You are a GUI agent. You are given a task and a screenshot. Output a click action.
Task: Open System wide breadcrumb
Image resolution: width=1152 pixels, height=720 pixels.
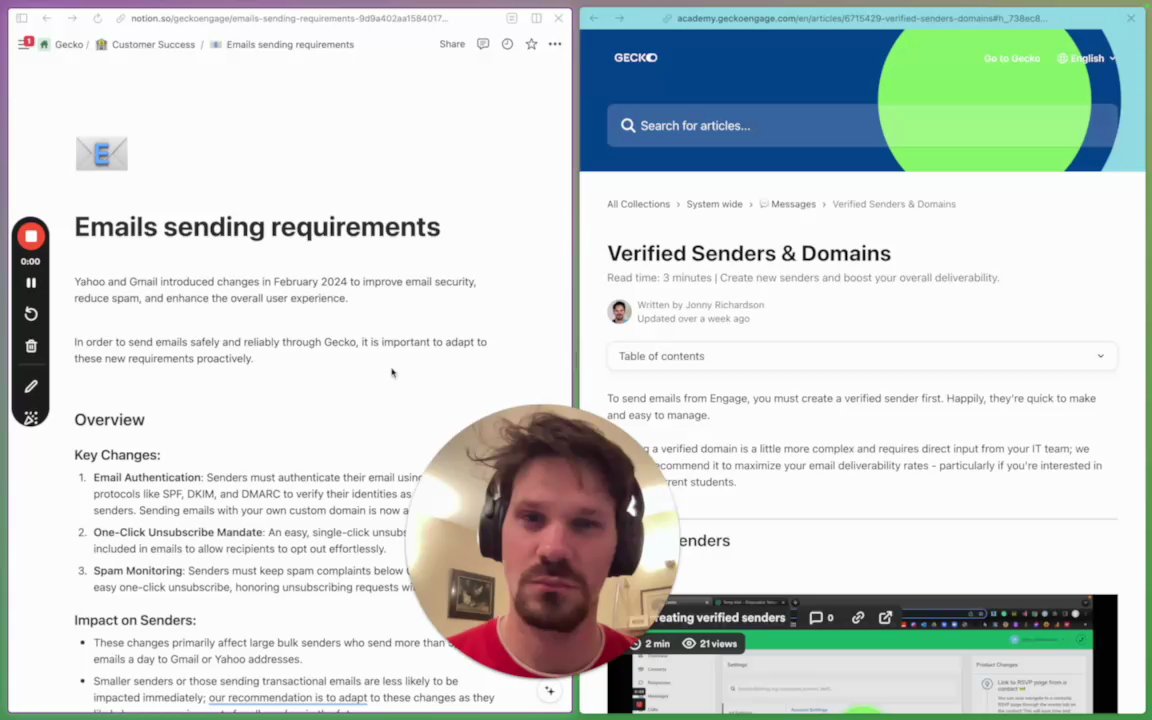click(714, 204)
